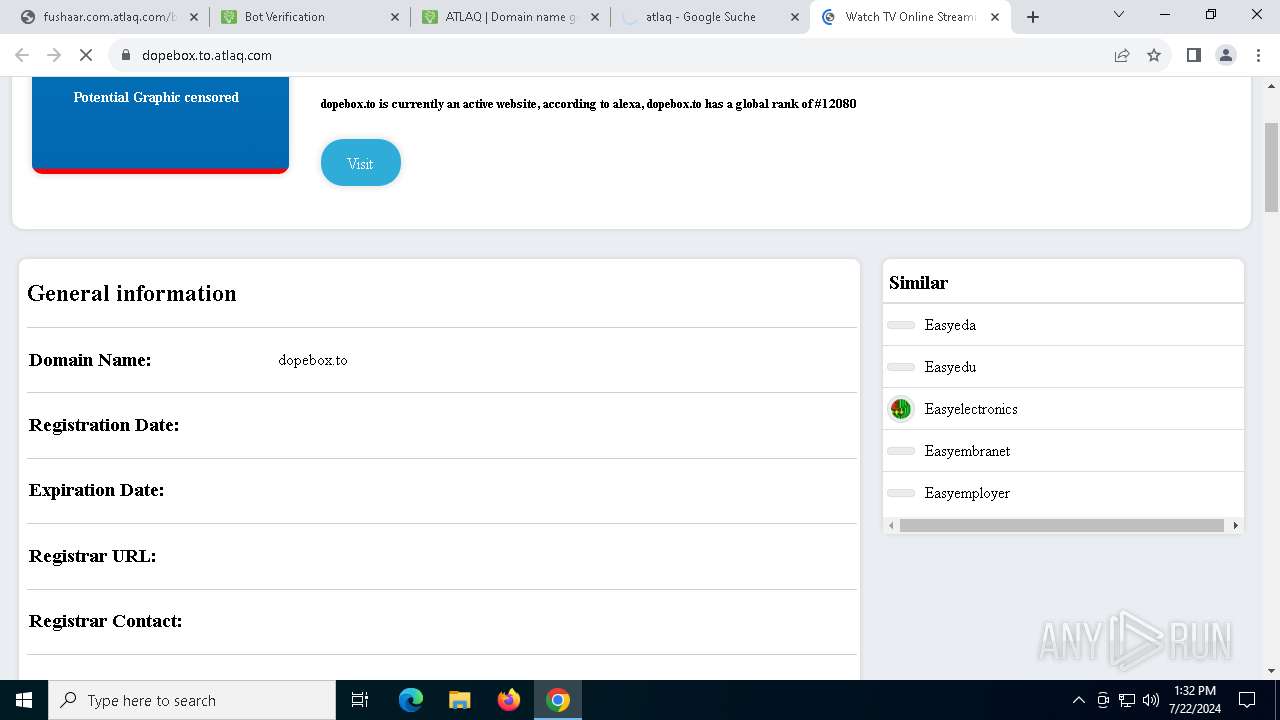Open the Easyedu similar site link
The height and width of the screenshot is (720, 1280).
(x=950, y=367)
